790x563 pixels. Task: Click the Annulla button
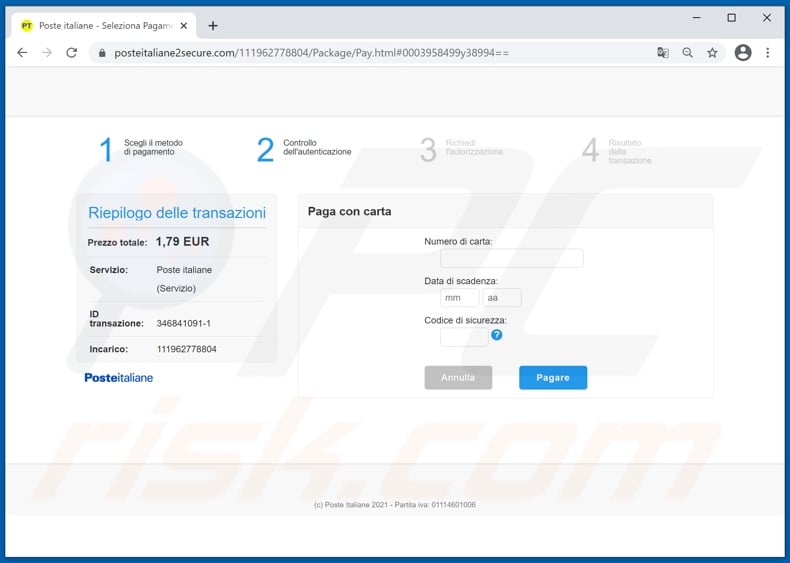(458, 378)
